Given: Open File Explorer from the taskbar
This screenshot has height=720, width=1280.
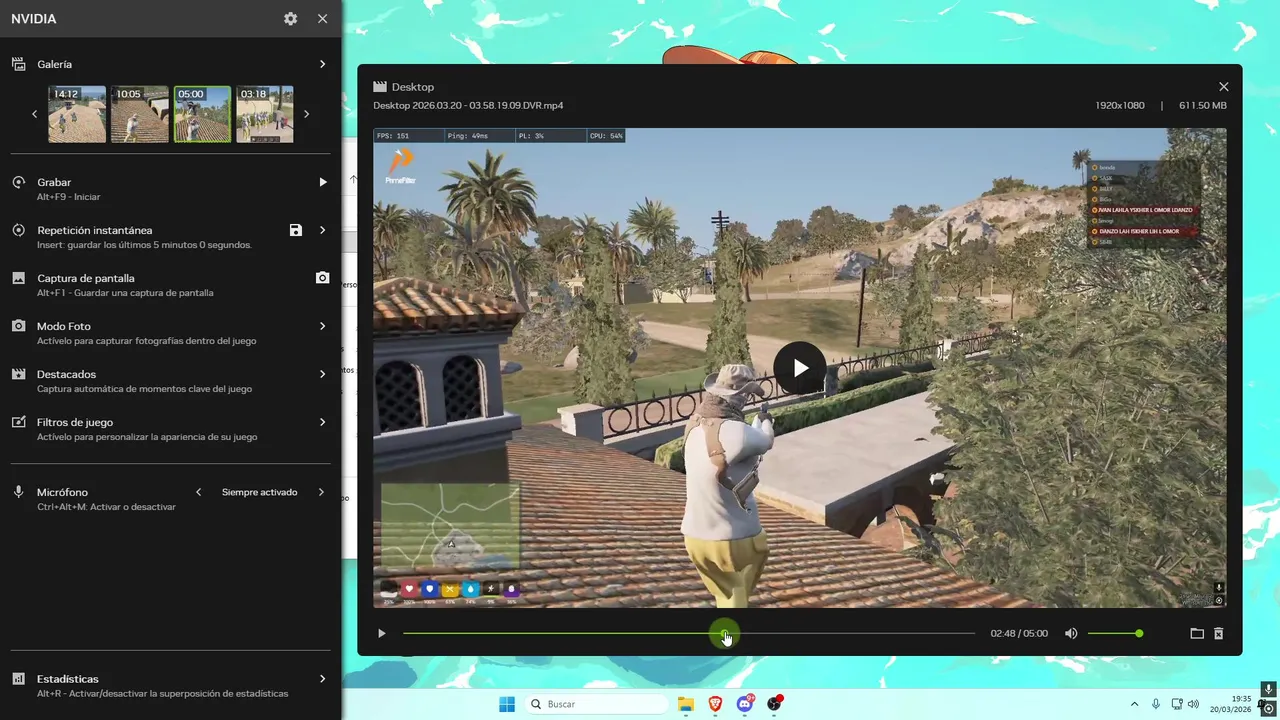Looking at the screenshot, I should click(x=686, y=704).
